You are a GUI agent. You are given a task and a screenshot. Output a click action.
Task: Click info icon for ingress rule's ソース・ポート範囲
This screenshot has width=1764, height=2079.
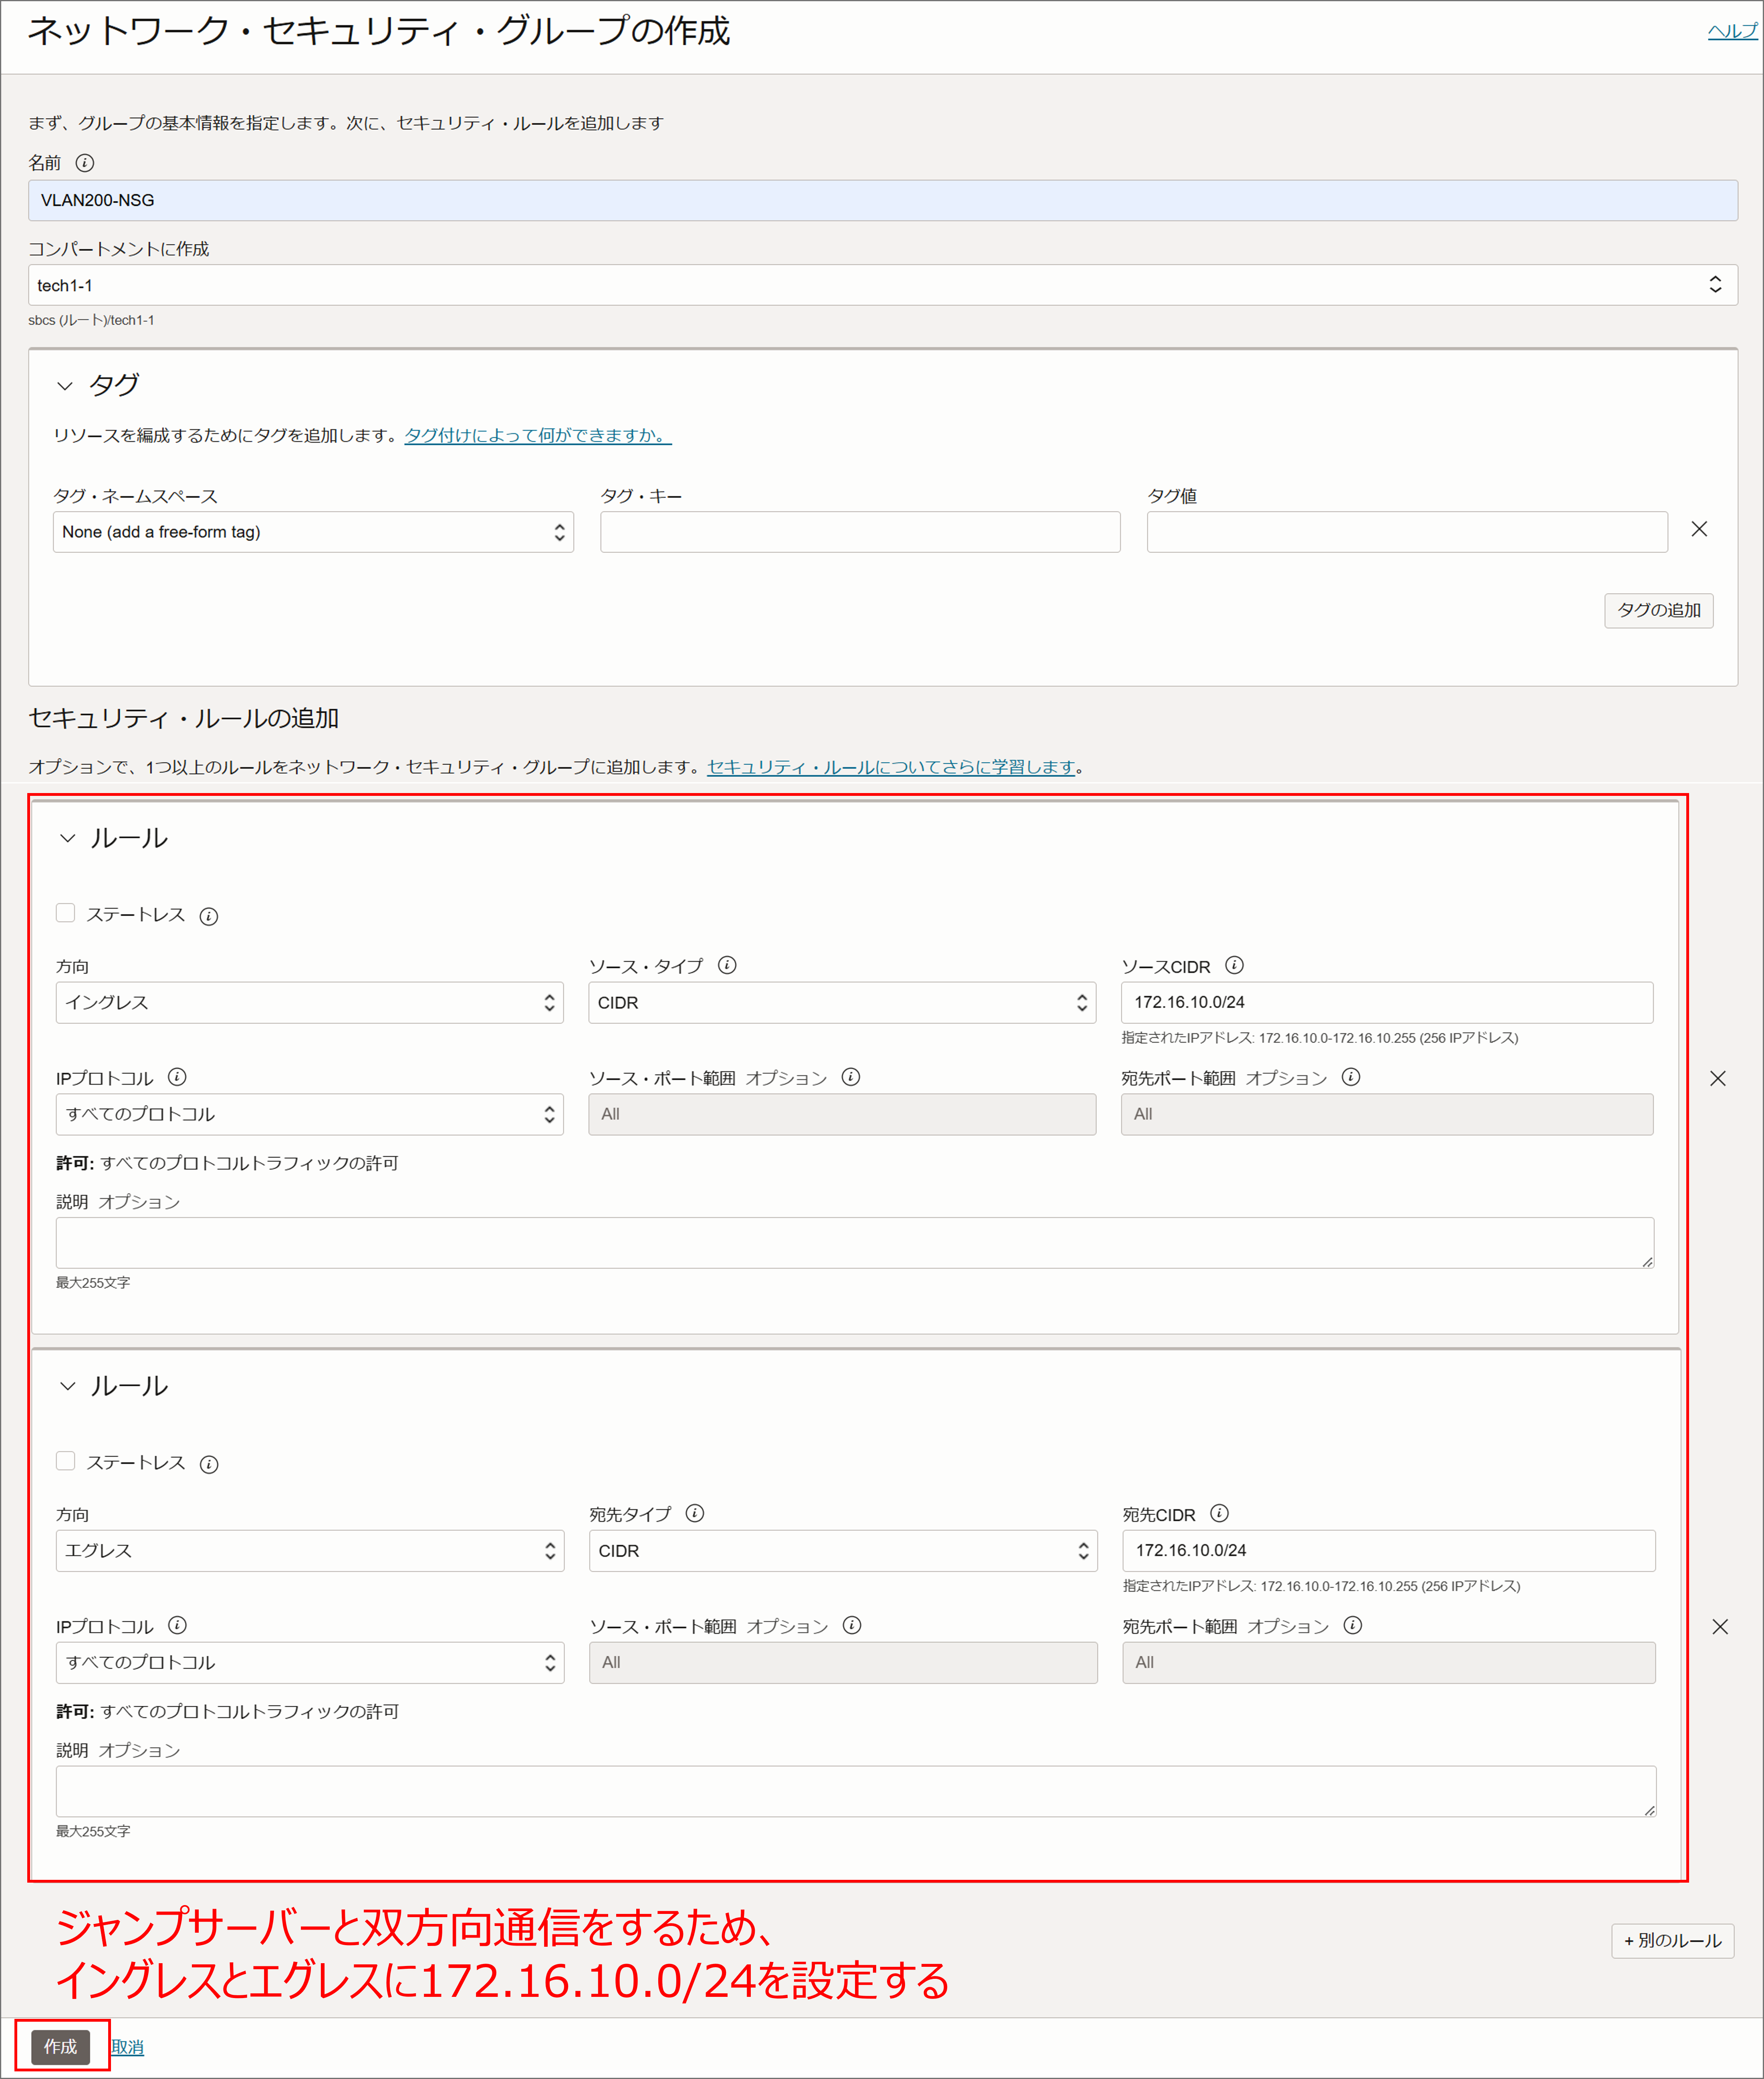(850, 1077)
